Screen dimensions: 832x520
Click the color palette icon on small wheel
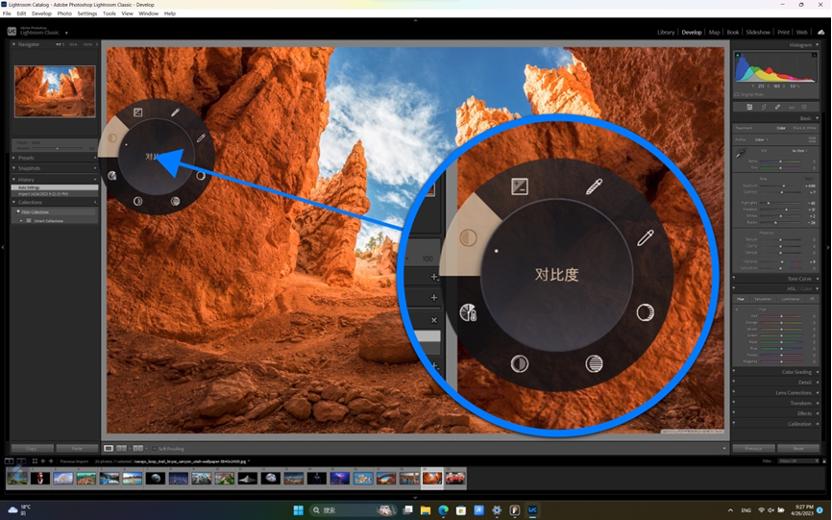112,176
